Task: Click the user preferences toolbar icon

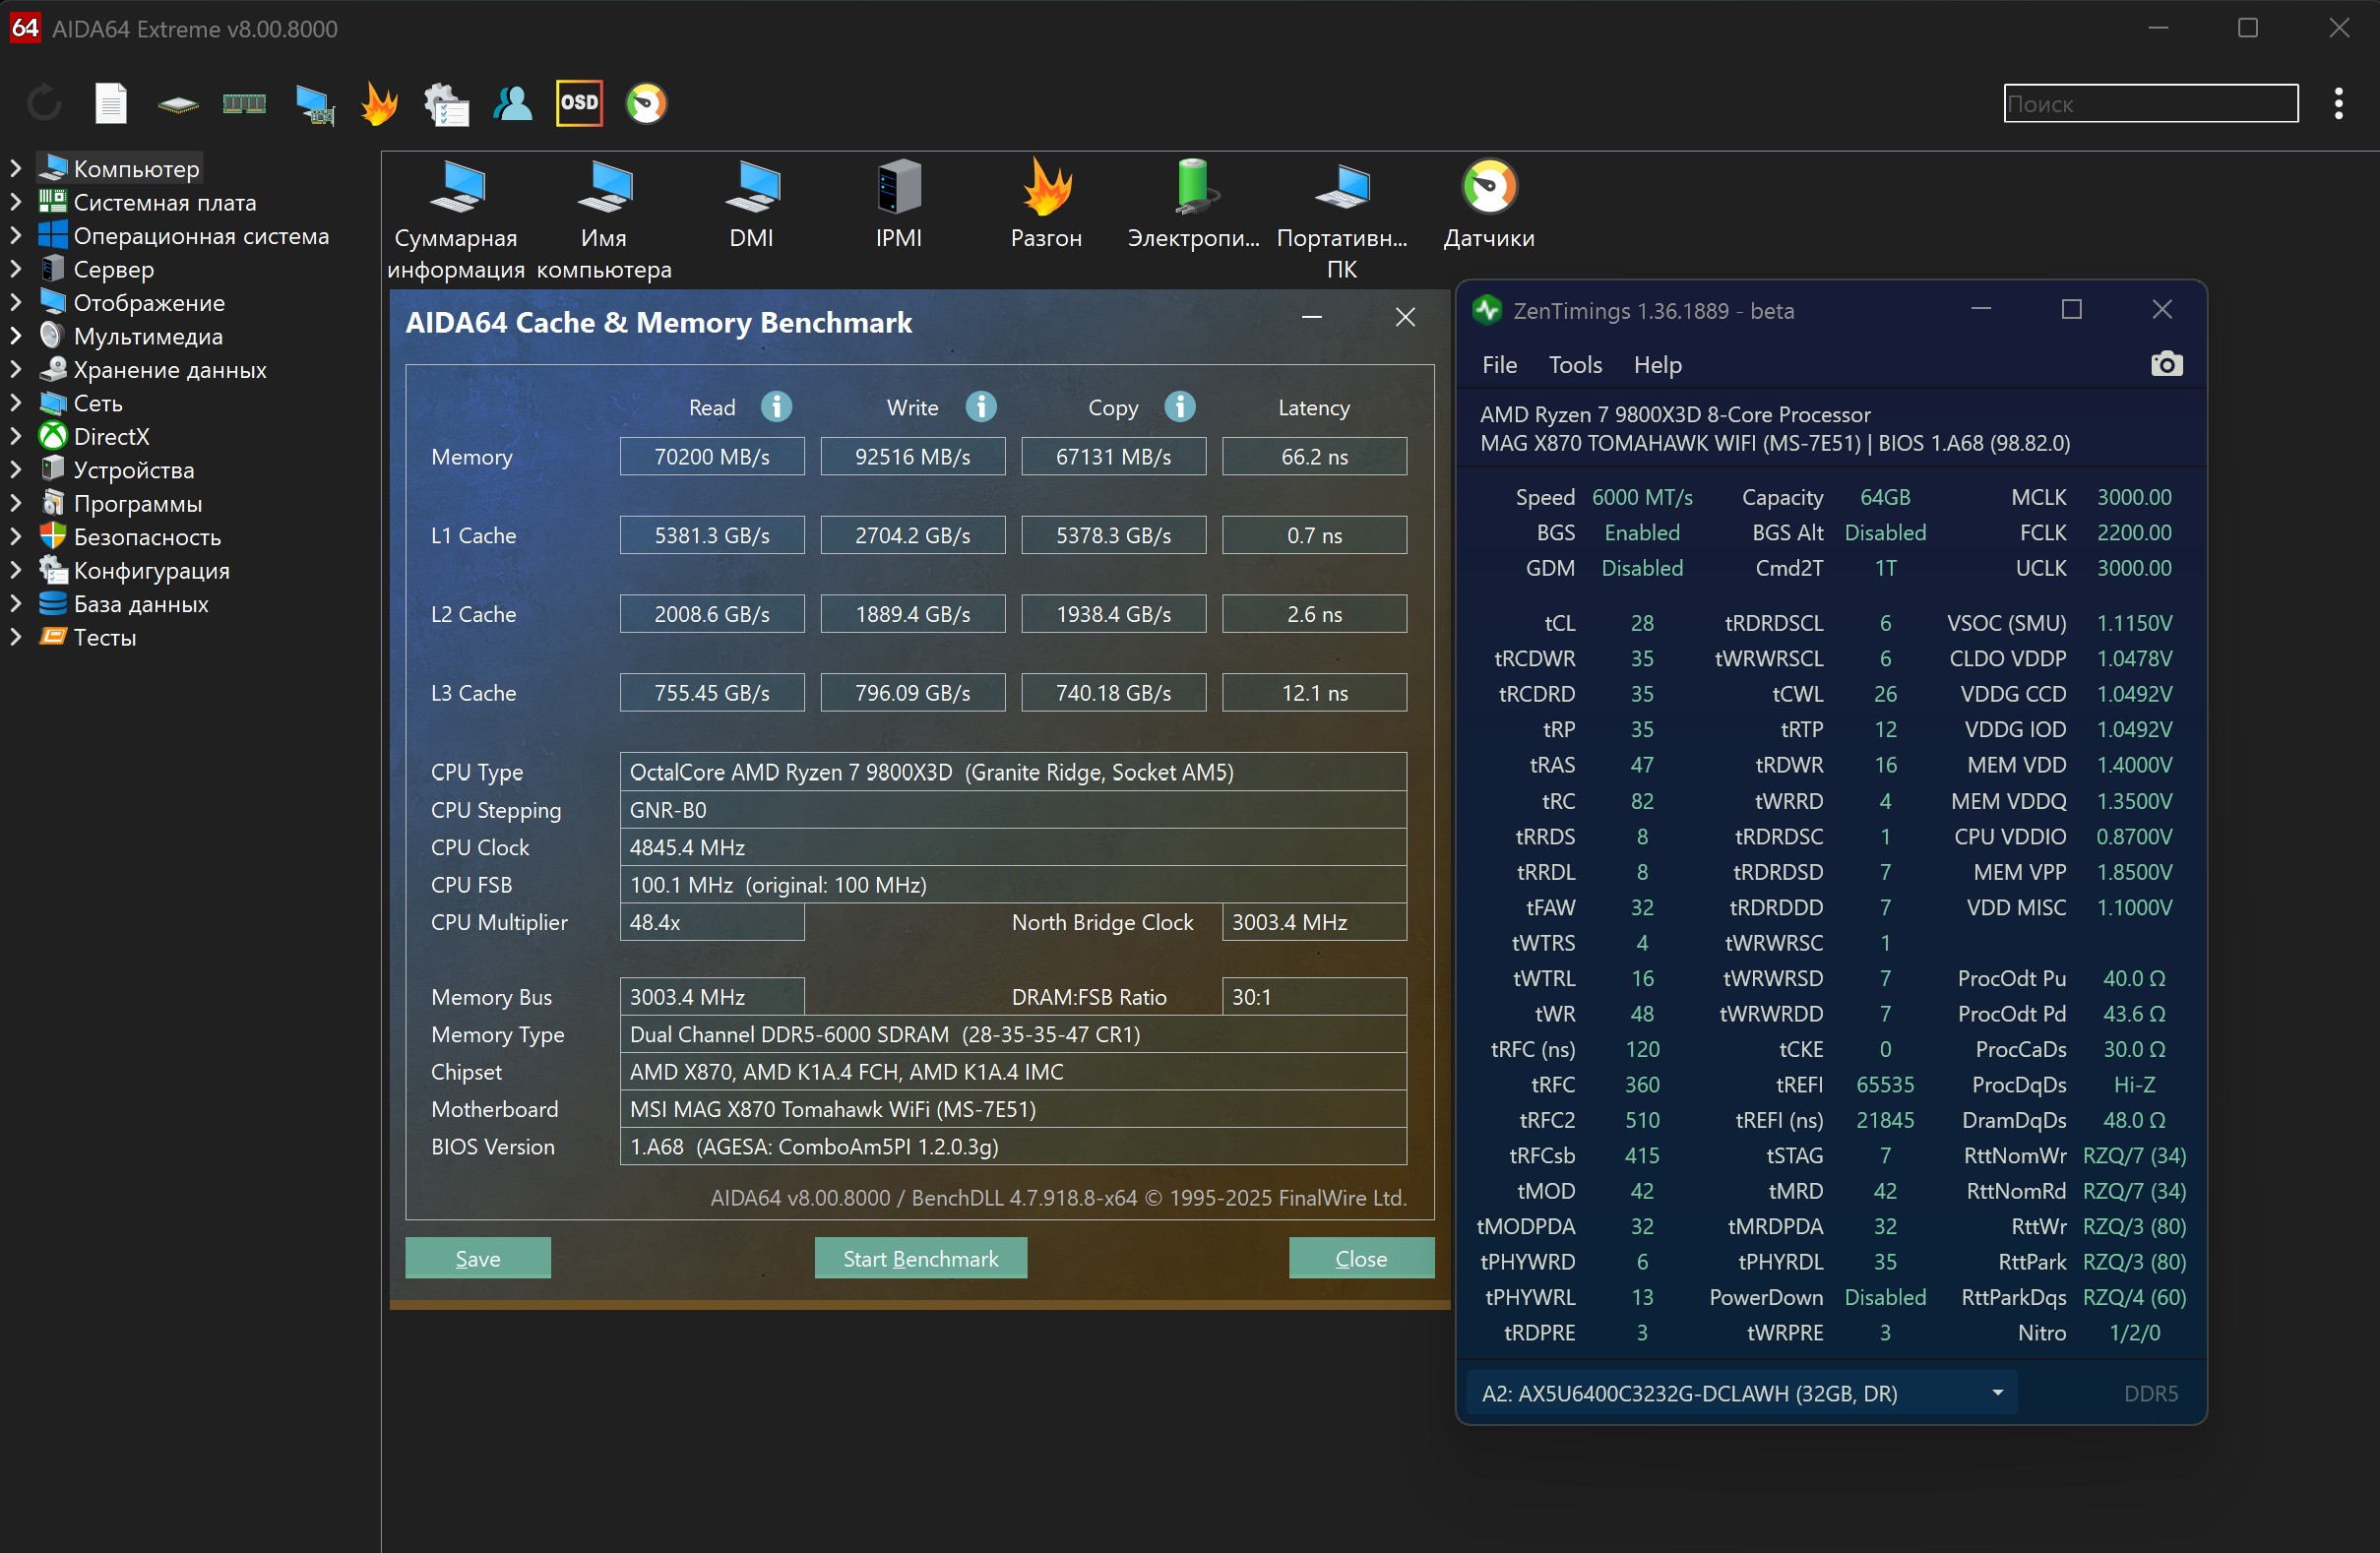Action: pos(513,103)
